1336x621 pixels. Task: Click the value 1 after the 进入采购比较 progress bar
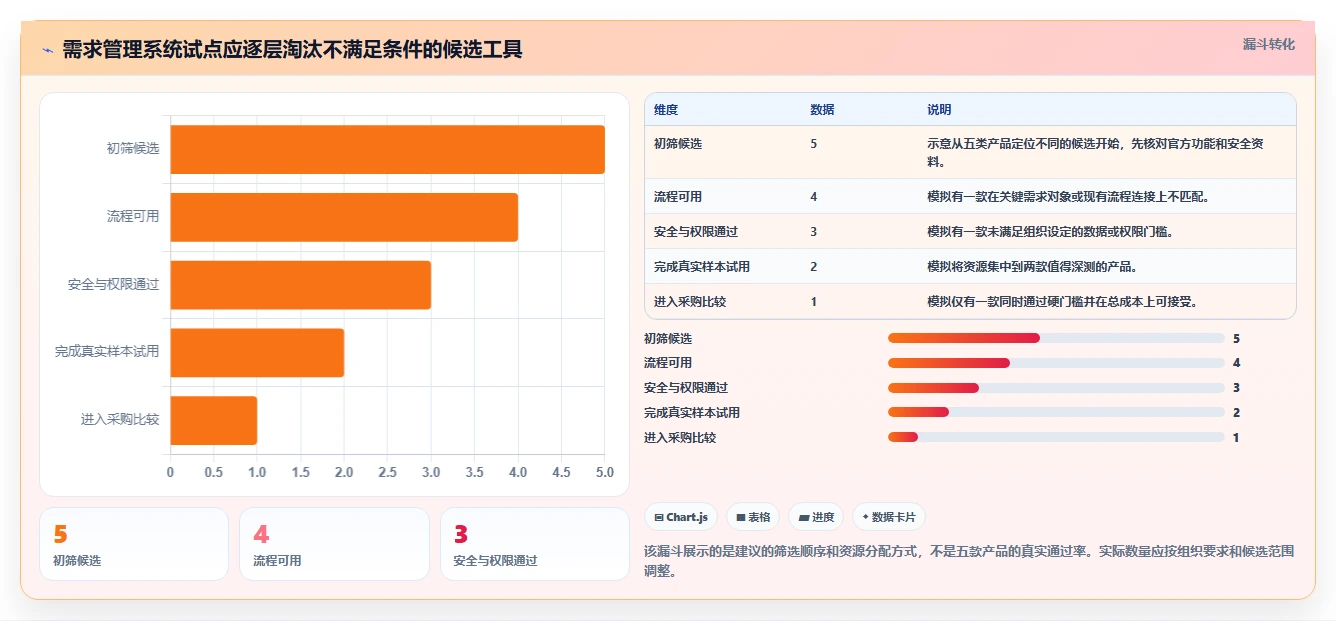[1237, 438]
